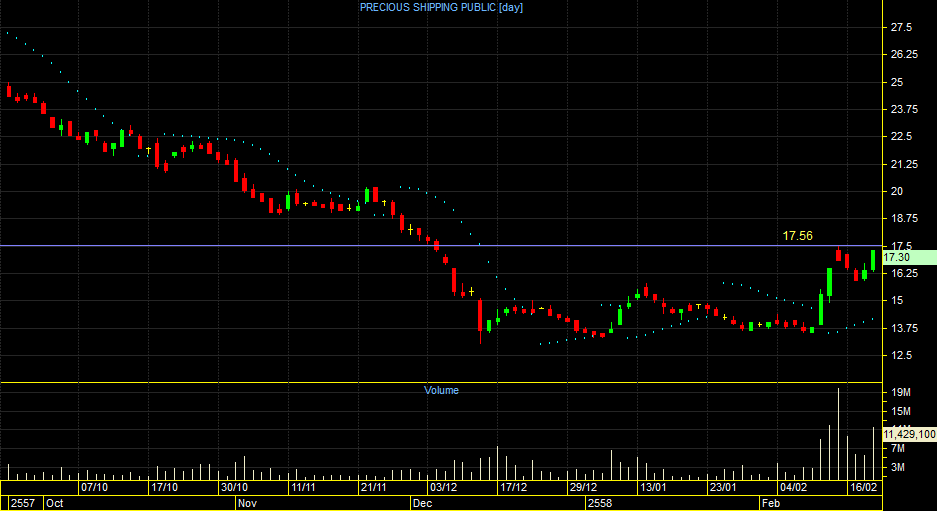Click the 22.5 price axis label
This screenshot has height=511, width=937.
click(x=901, y=136)
